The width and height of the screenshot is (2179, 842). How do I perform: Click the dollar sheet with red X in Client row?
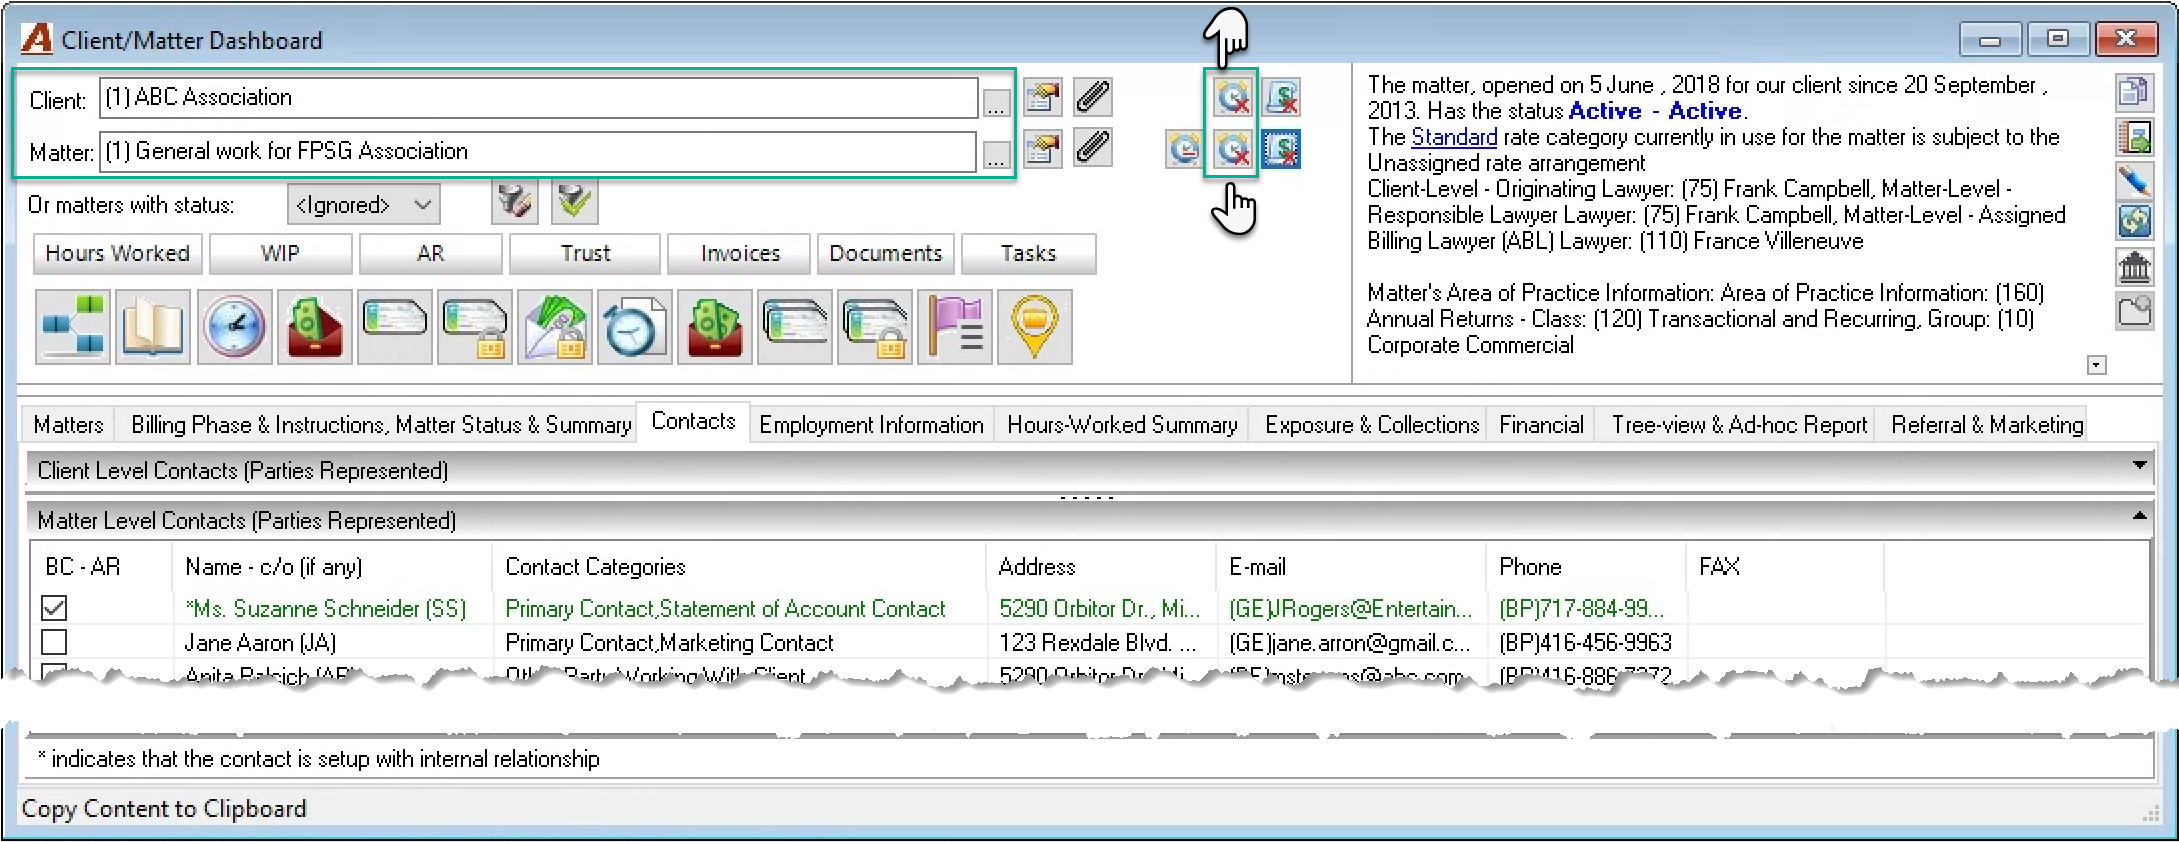point(1282,97)
